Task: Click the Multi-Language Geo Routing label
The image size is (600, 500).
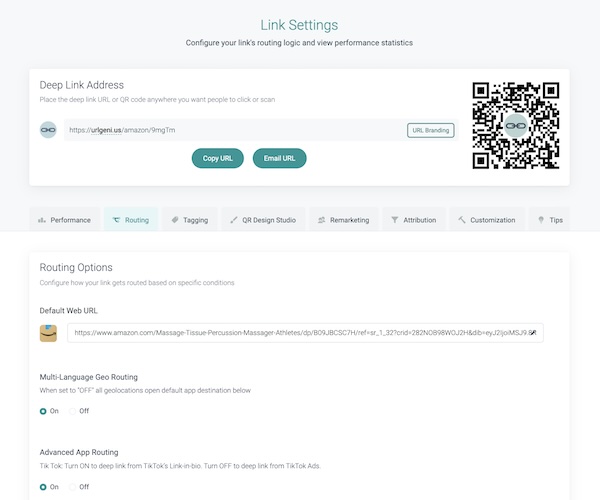Action: tap(89, 377)
